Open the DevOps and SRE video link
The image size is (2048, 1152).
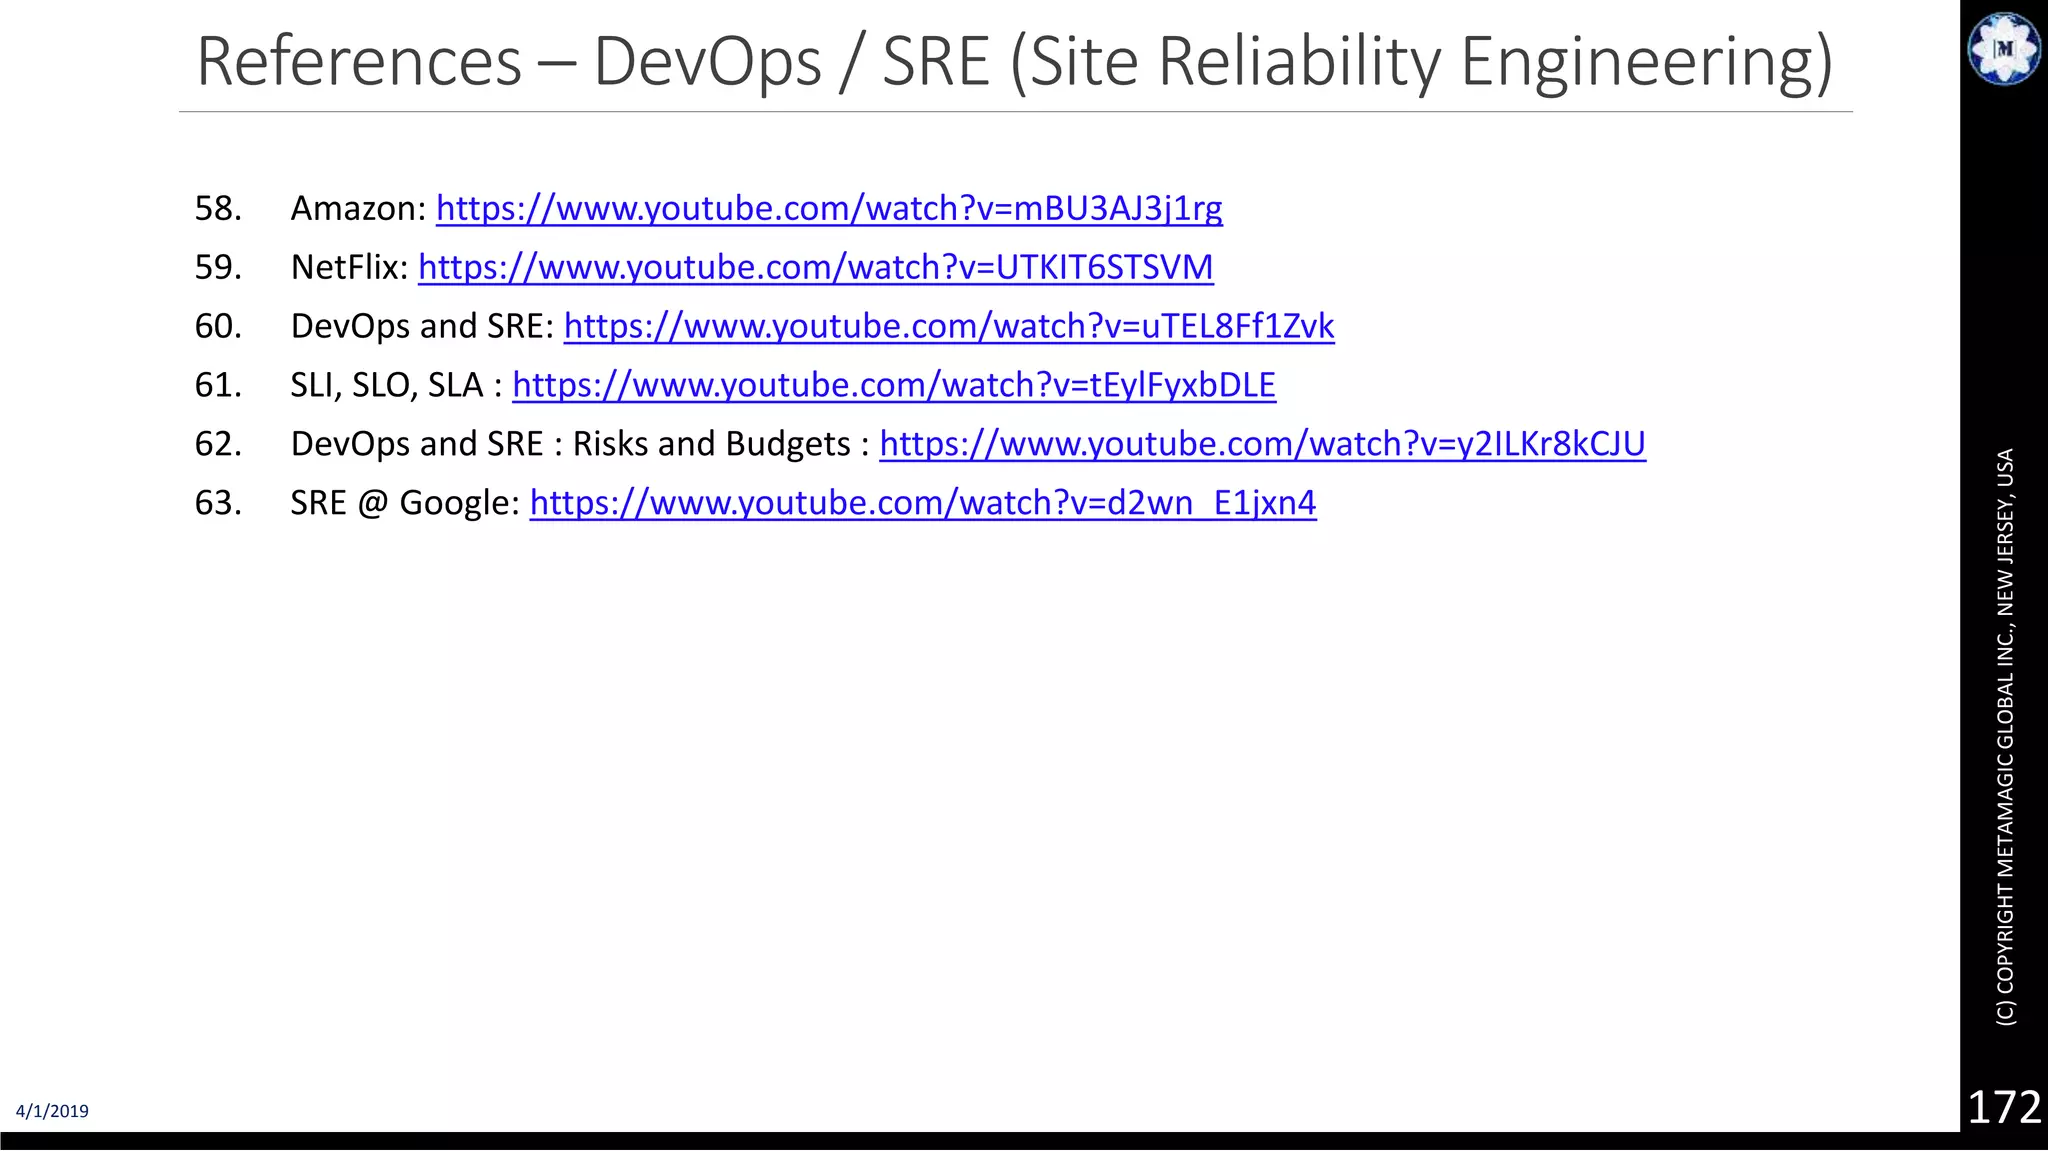click(x=949, y=327)
